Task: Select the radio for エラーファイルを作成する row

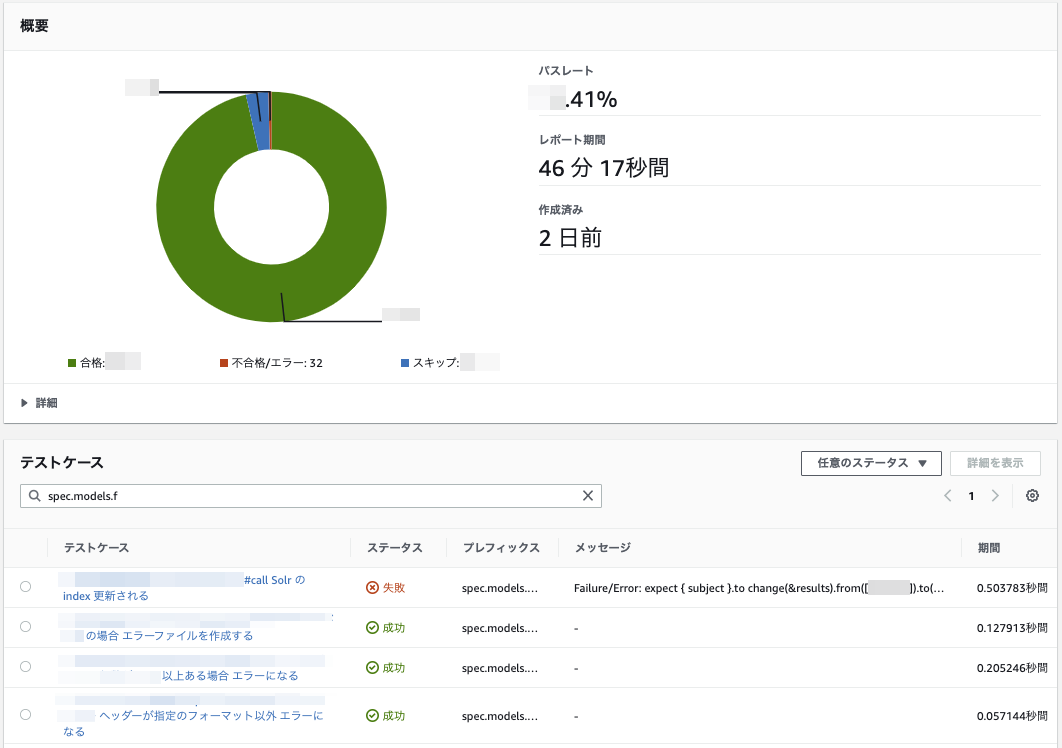Action: coord(26,627)
